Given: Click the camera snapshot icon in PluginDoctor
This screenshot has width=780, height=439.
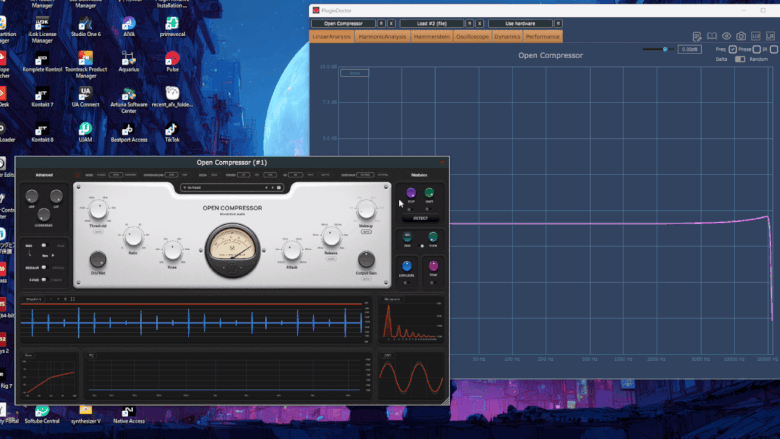Looking at the screenshot, I should pyautogui.click(x=740, y=37).
